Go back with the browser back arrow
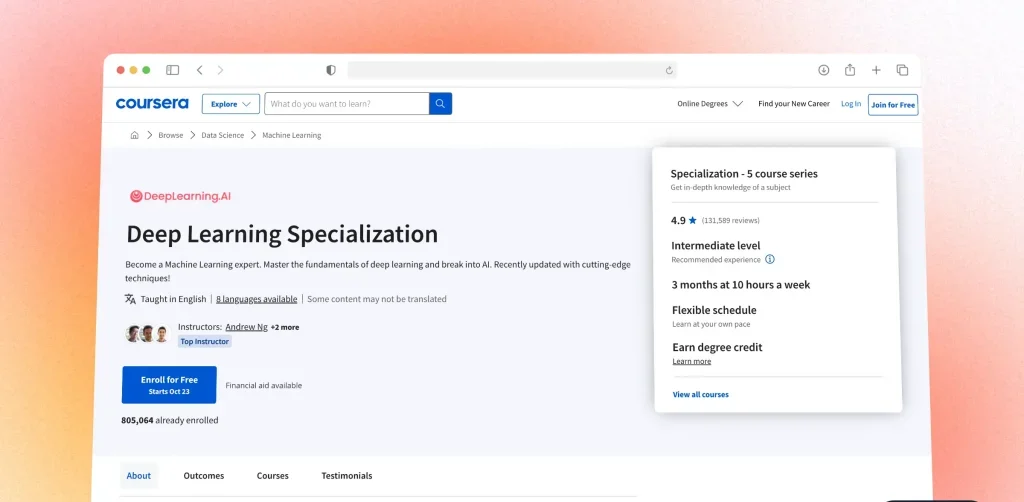This screenshot has width=1024, height=502. [200, 70]
